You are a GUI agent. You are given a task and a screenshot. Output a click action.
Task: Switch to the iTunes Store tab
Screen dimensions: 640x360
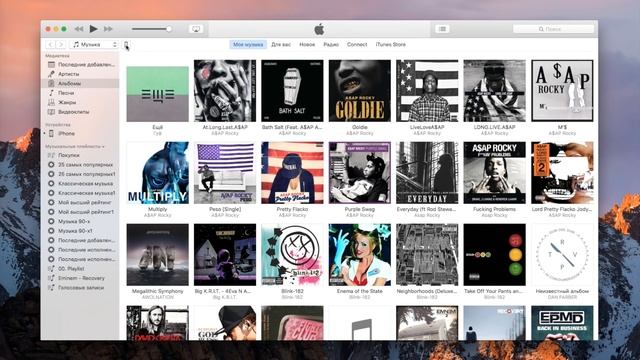391,44
